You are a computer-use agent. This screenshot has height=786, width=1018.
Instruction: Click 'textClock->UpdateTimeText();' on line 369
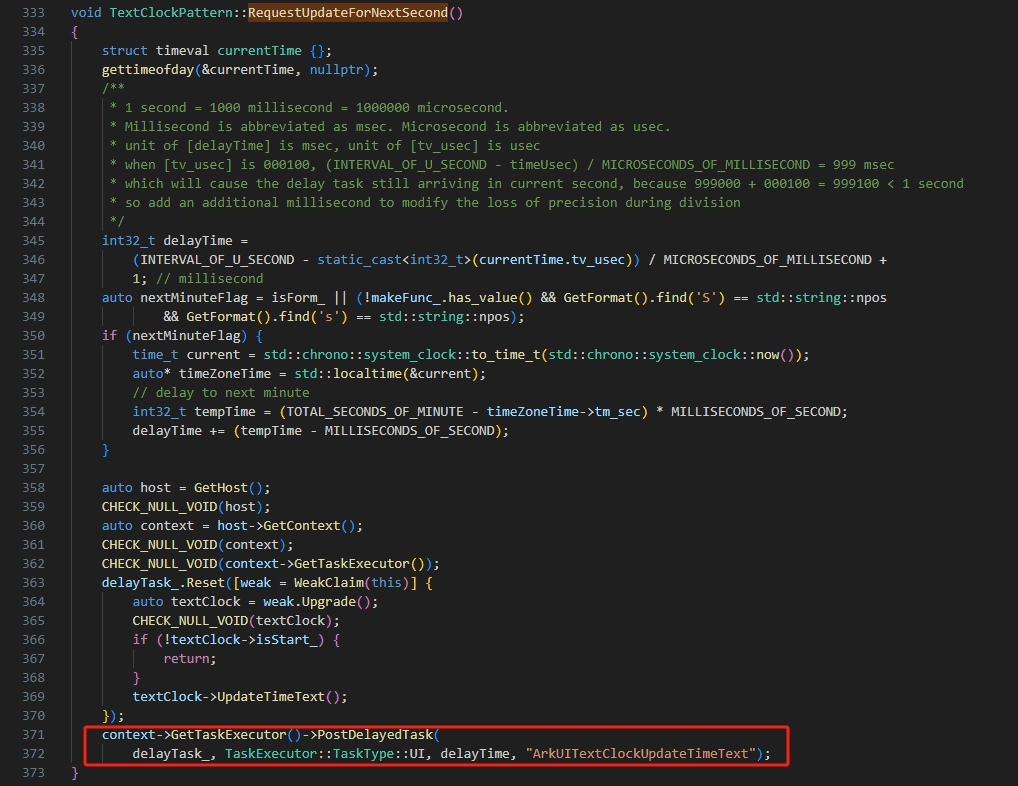pyautogui.click(x=240, y=696)
